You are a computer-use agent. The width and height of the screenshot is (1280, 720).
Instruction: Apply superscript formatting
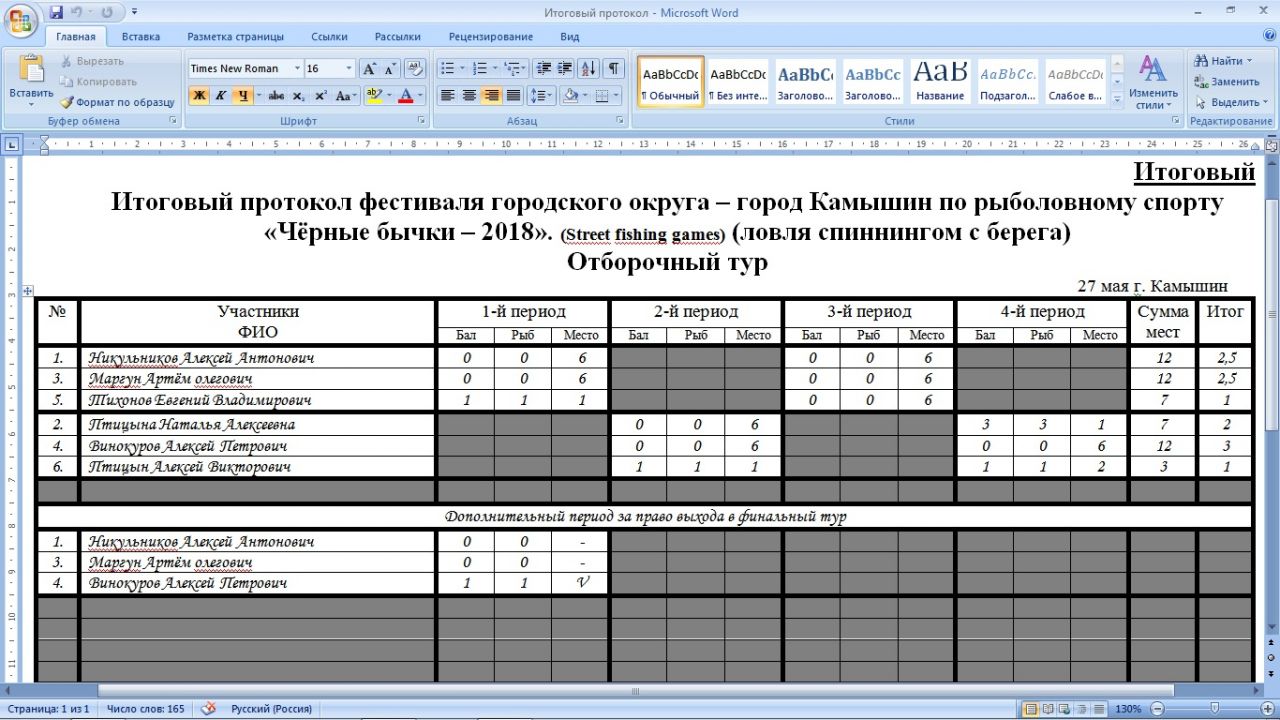pos(321,96)
